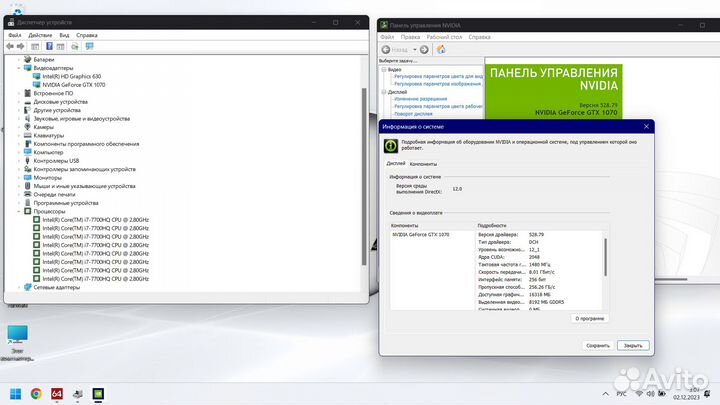Click the Wi-Fi icon in system tray
720x405 pixels.
click(639, 394)
